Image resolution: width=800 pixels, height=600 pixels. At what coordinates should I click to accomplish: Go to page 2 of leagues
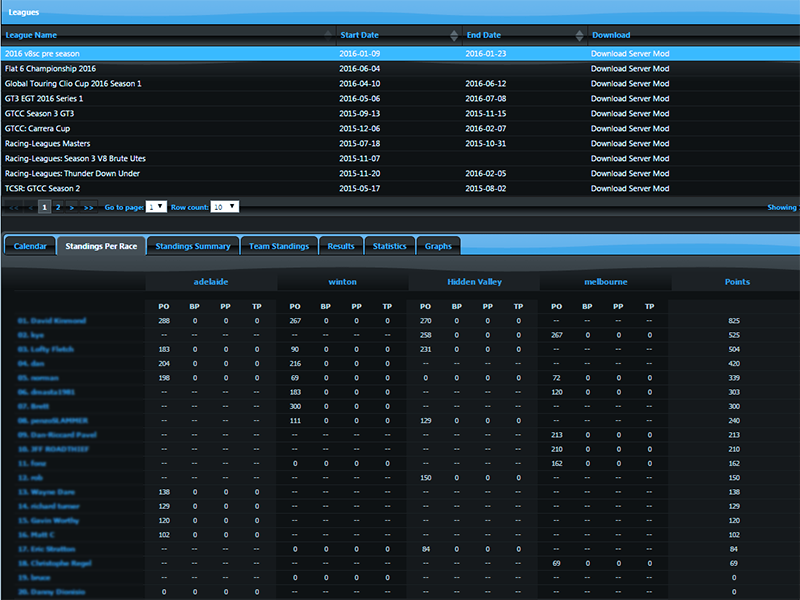click(58, 207)
